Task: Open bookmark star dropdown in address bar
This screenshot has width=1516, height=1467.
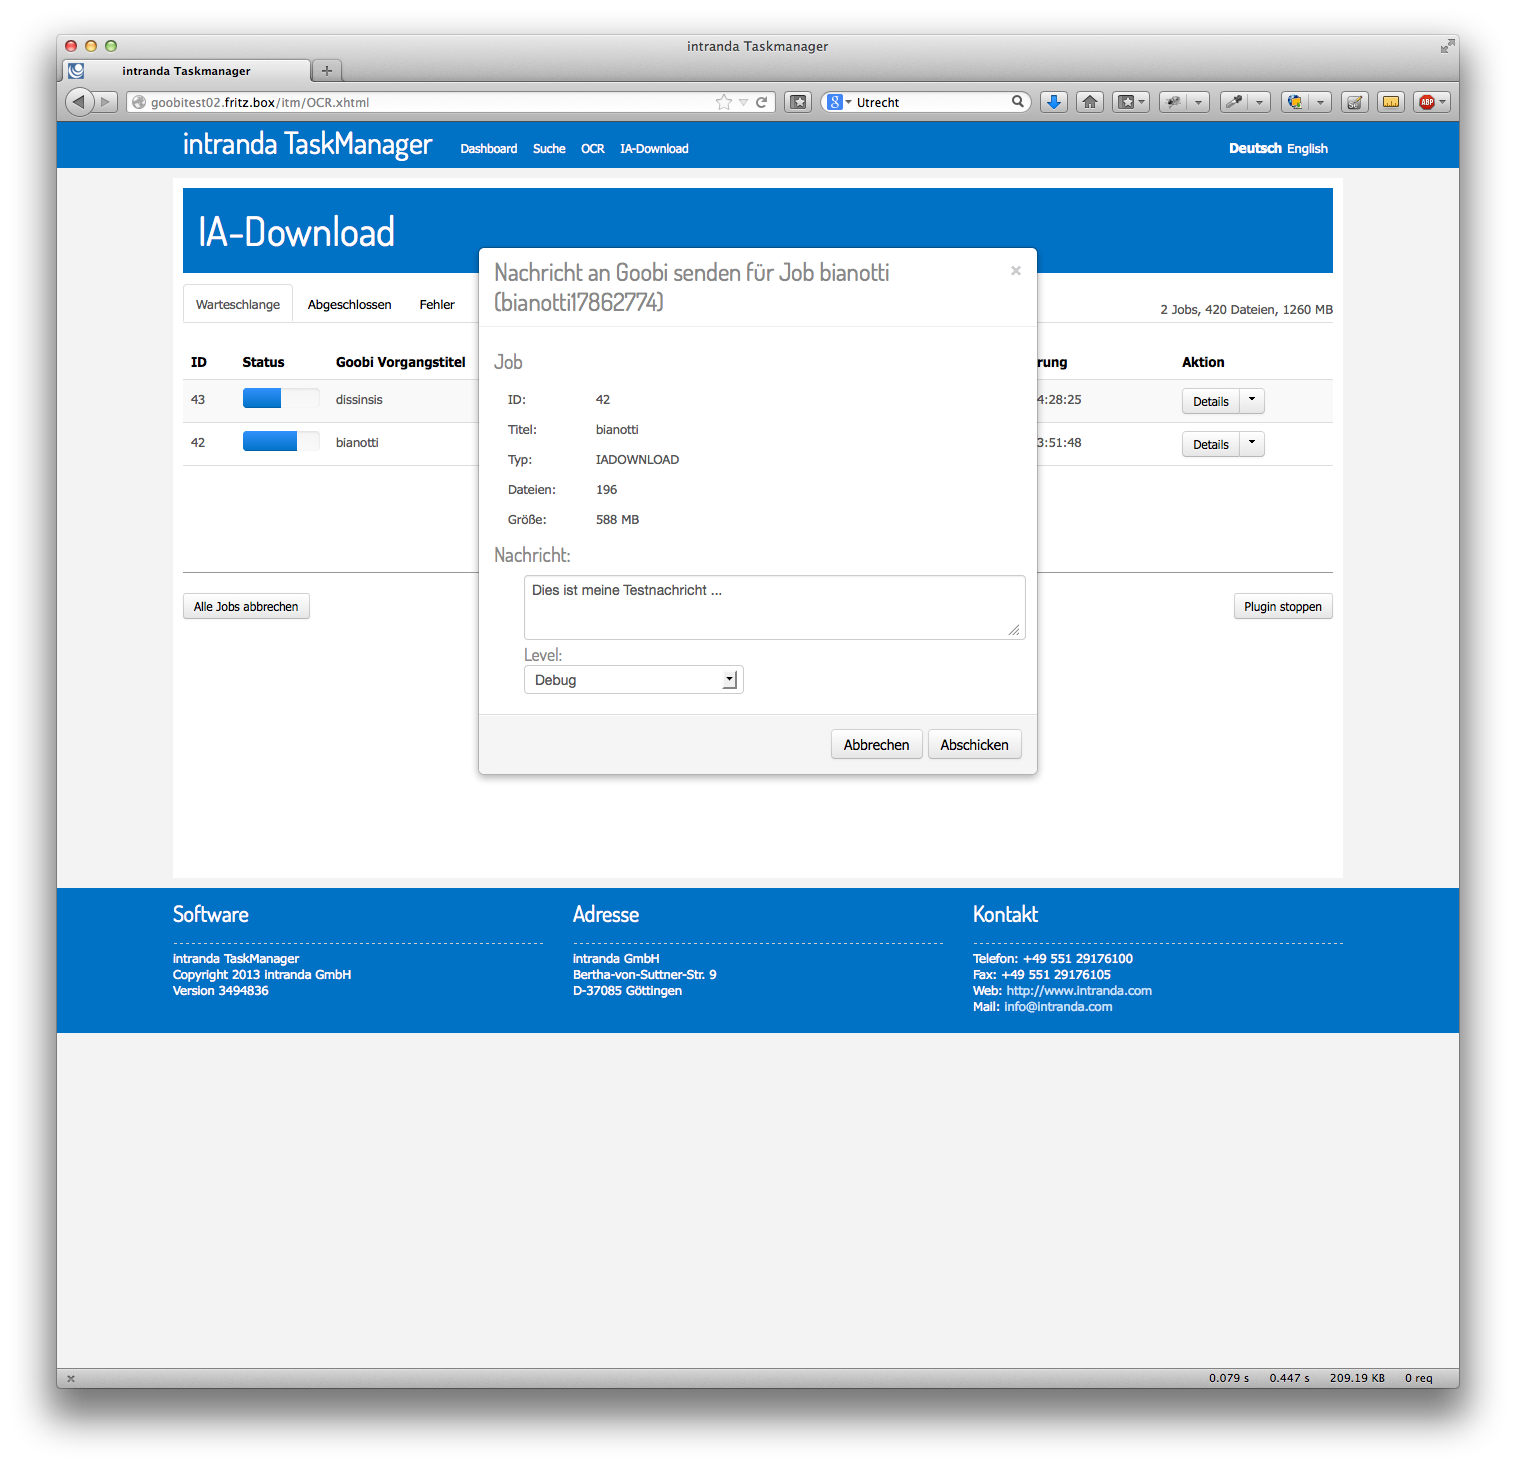Action: [743, 102]
